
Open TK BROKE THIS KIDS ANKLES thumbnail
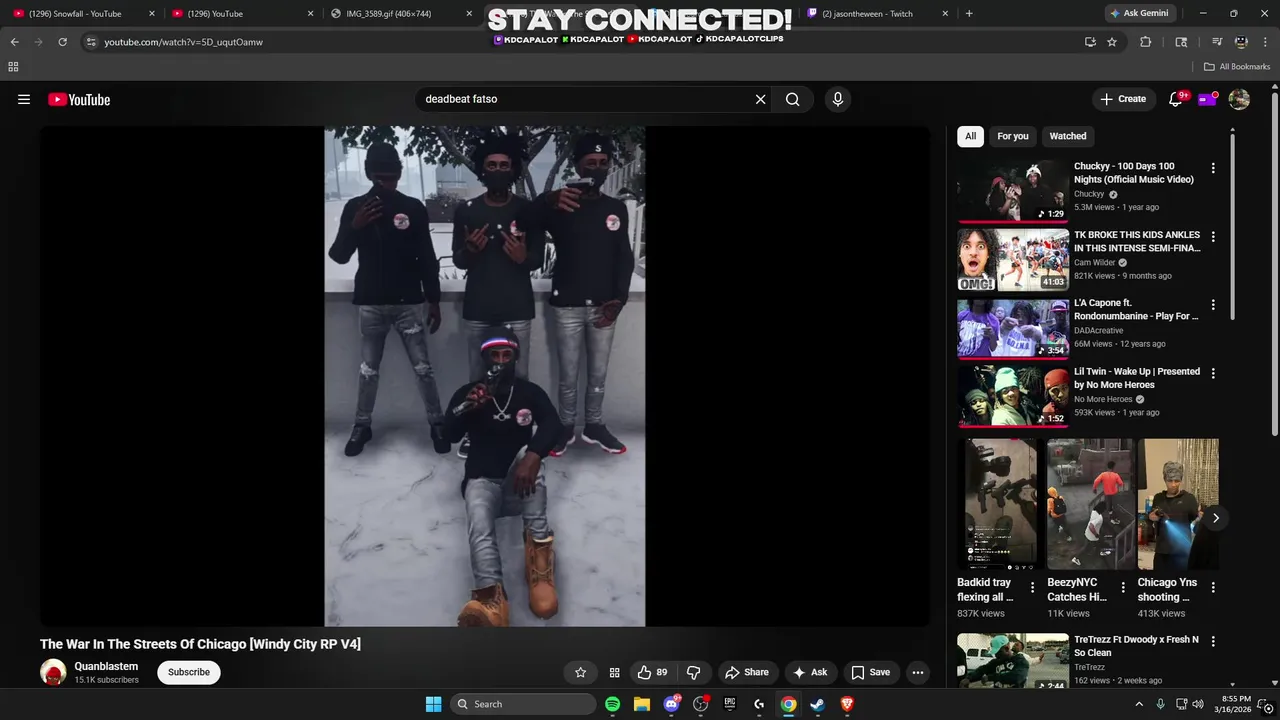[x=1013, y=259]
